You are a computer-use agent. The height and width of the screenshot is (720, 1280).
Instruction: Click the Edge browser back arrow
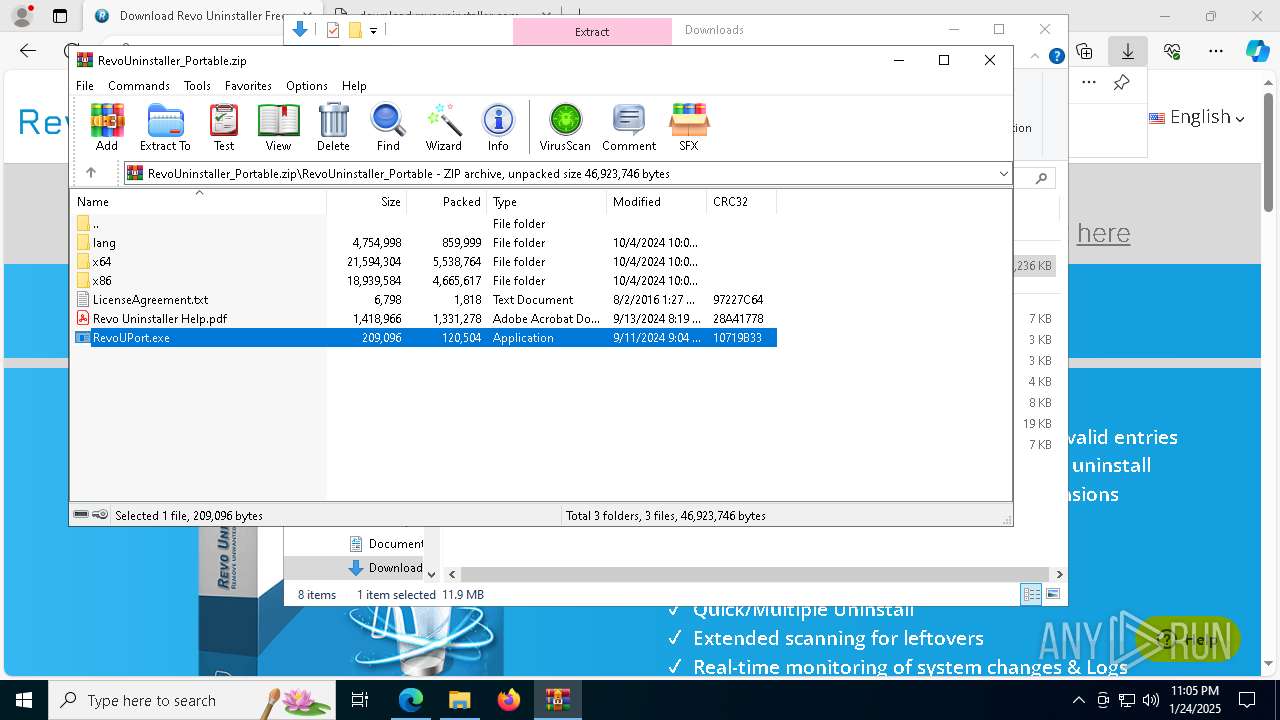(x=28, y=51)
